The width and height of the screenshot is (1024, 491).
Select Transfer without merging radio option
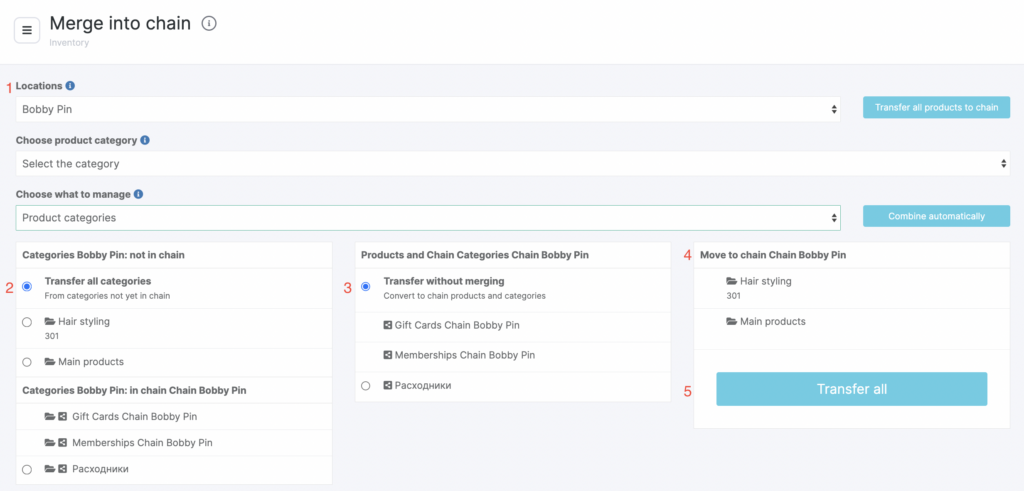pyautogui.click(x=366, y=287)
